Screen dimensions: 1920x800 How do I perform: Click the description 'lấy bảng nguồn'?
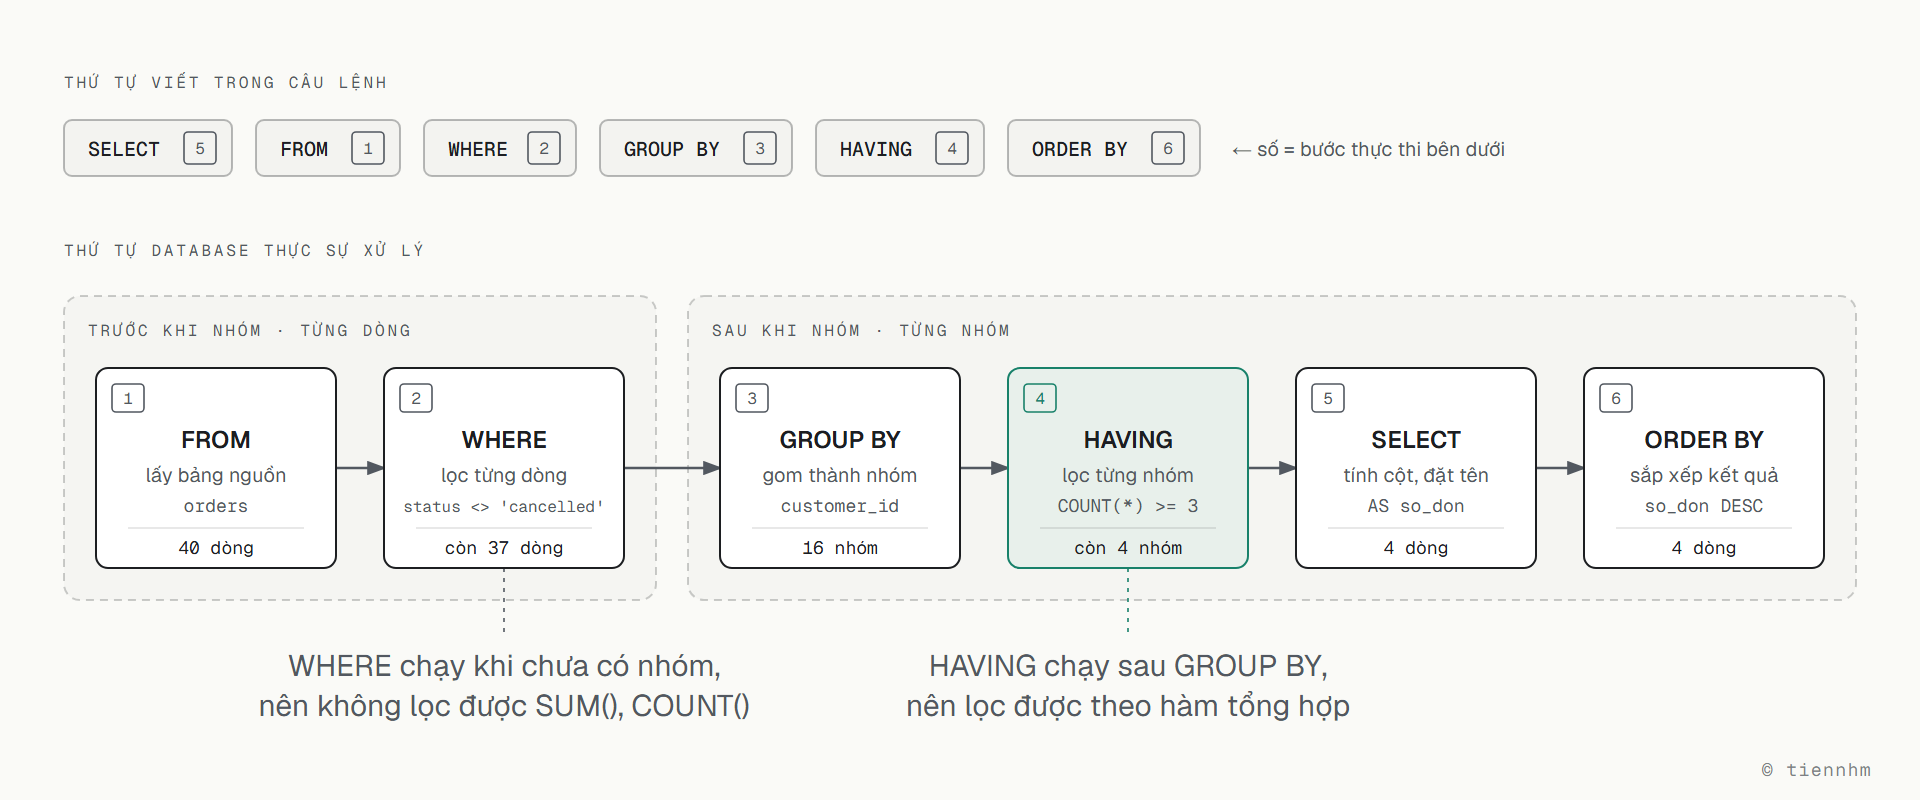(216, 475)
